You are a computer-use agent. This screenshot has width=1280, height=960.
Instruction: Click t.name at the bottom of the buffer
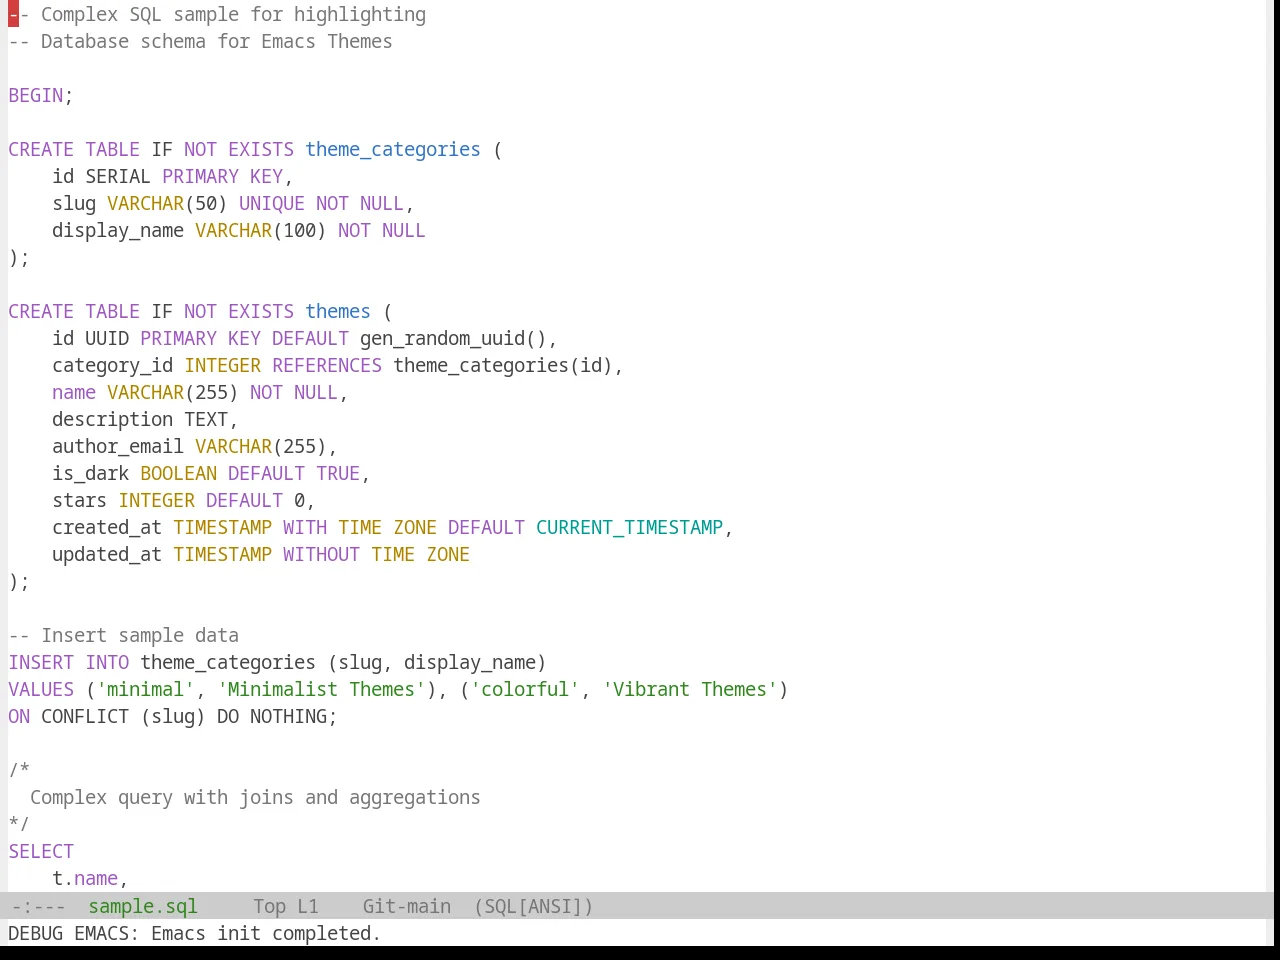pyautogui.click(x=85, y=879)
